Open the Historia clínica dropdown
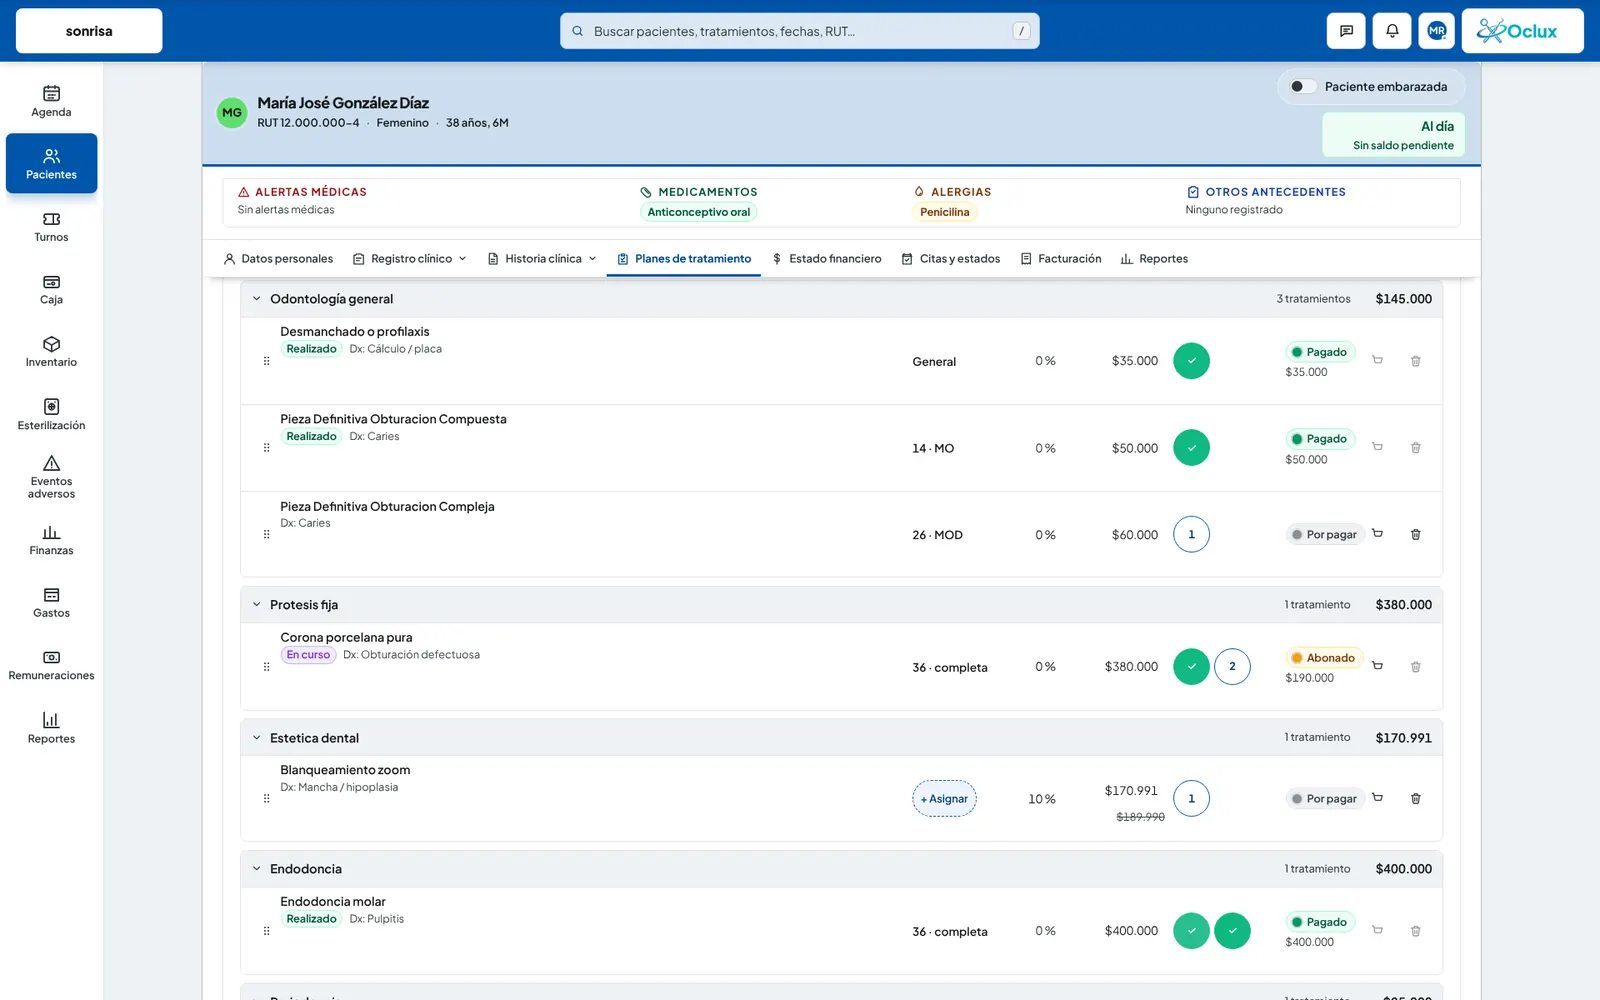 coord(542,259)
